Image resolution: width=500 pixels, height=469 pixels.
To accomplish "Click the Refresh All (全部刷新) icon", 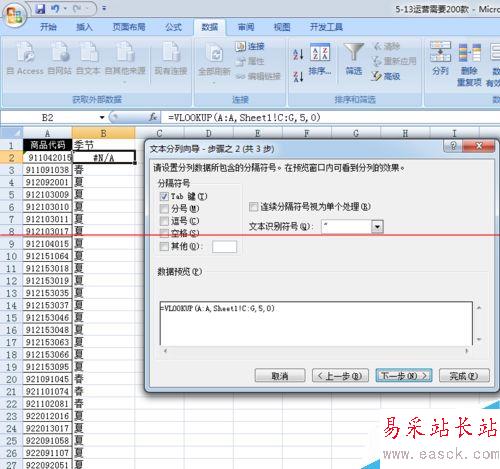I will tap(214, 53).
